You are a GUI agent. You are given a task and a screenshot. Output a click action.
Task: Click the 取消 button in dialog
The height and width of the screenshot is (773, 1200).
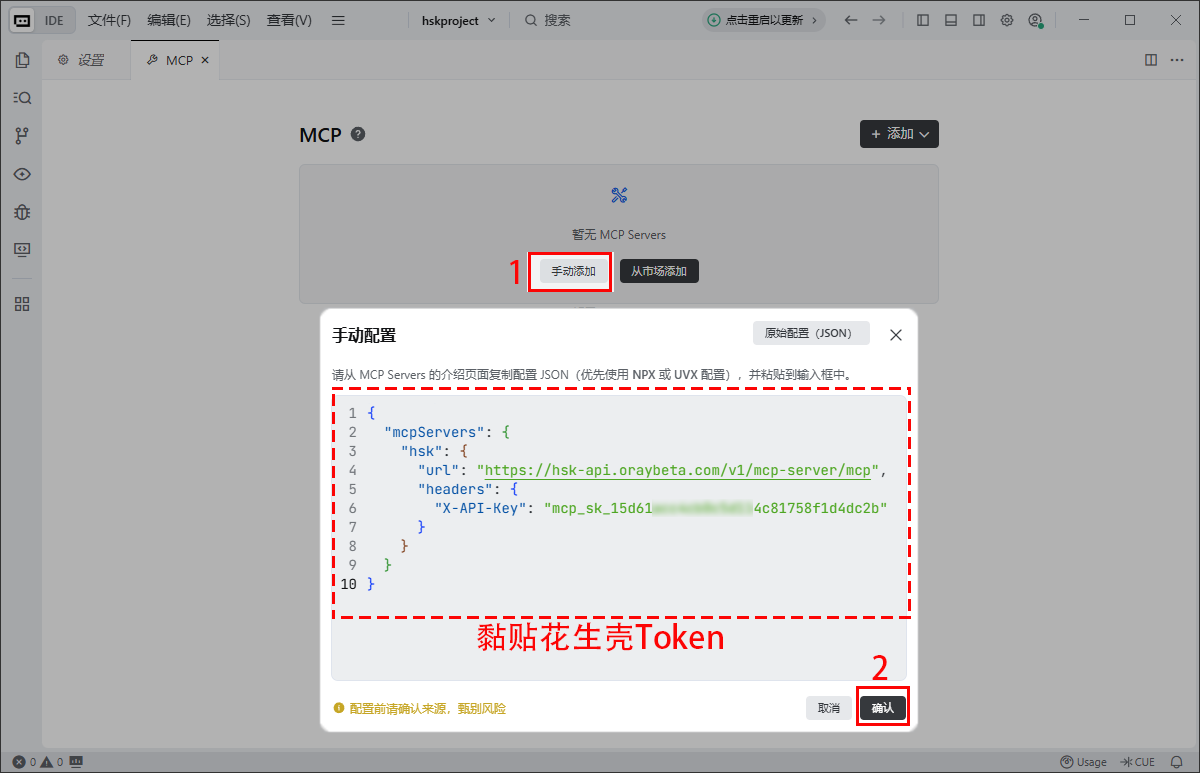click(829, 708)
